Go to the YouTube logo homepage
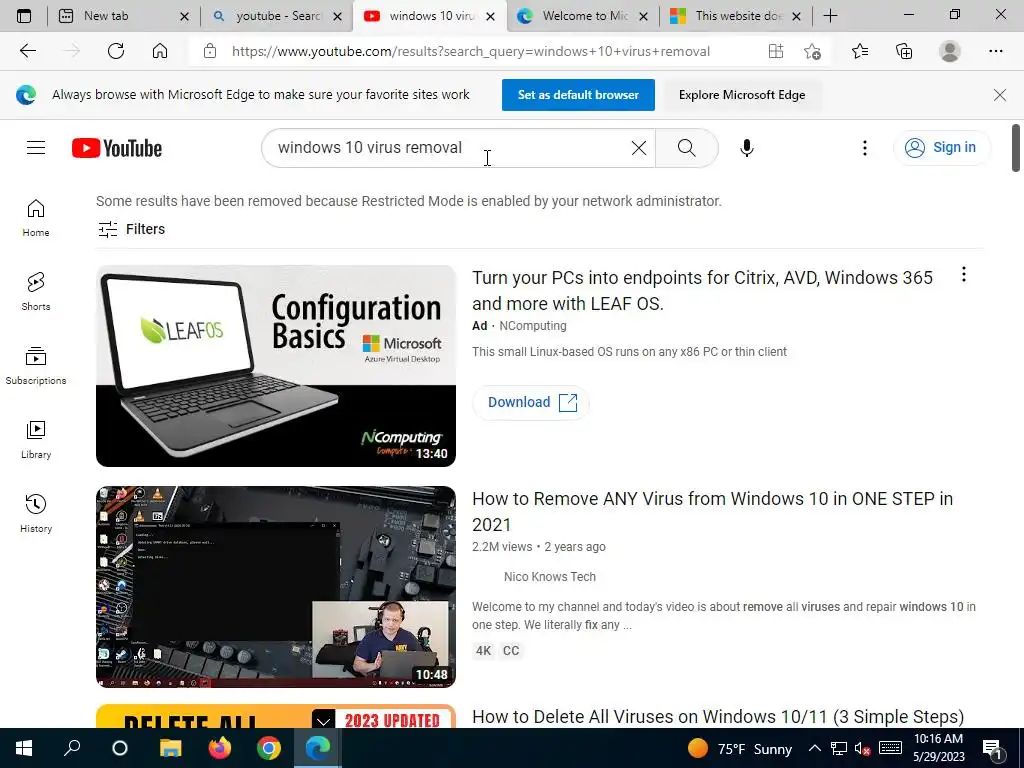The width and height of the screenshot is (1024, 768). pos(117,148)
